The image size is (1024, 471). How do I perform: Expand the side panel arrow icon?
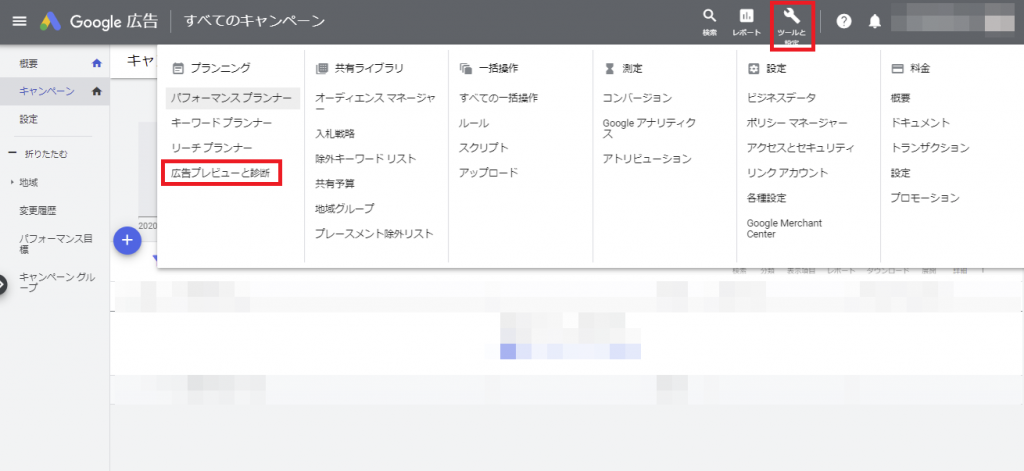pos(2,284)
